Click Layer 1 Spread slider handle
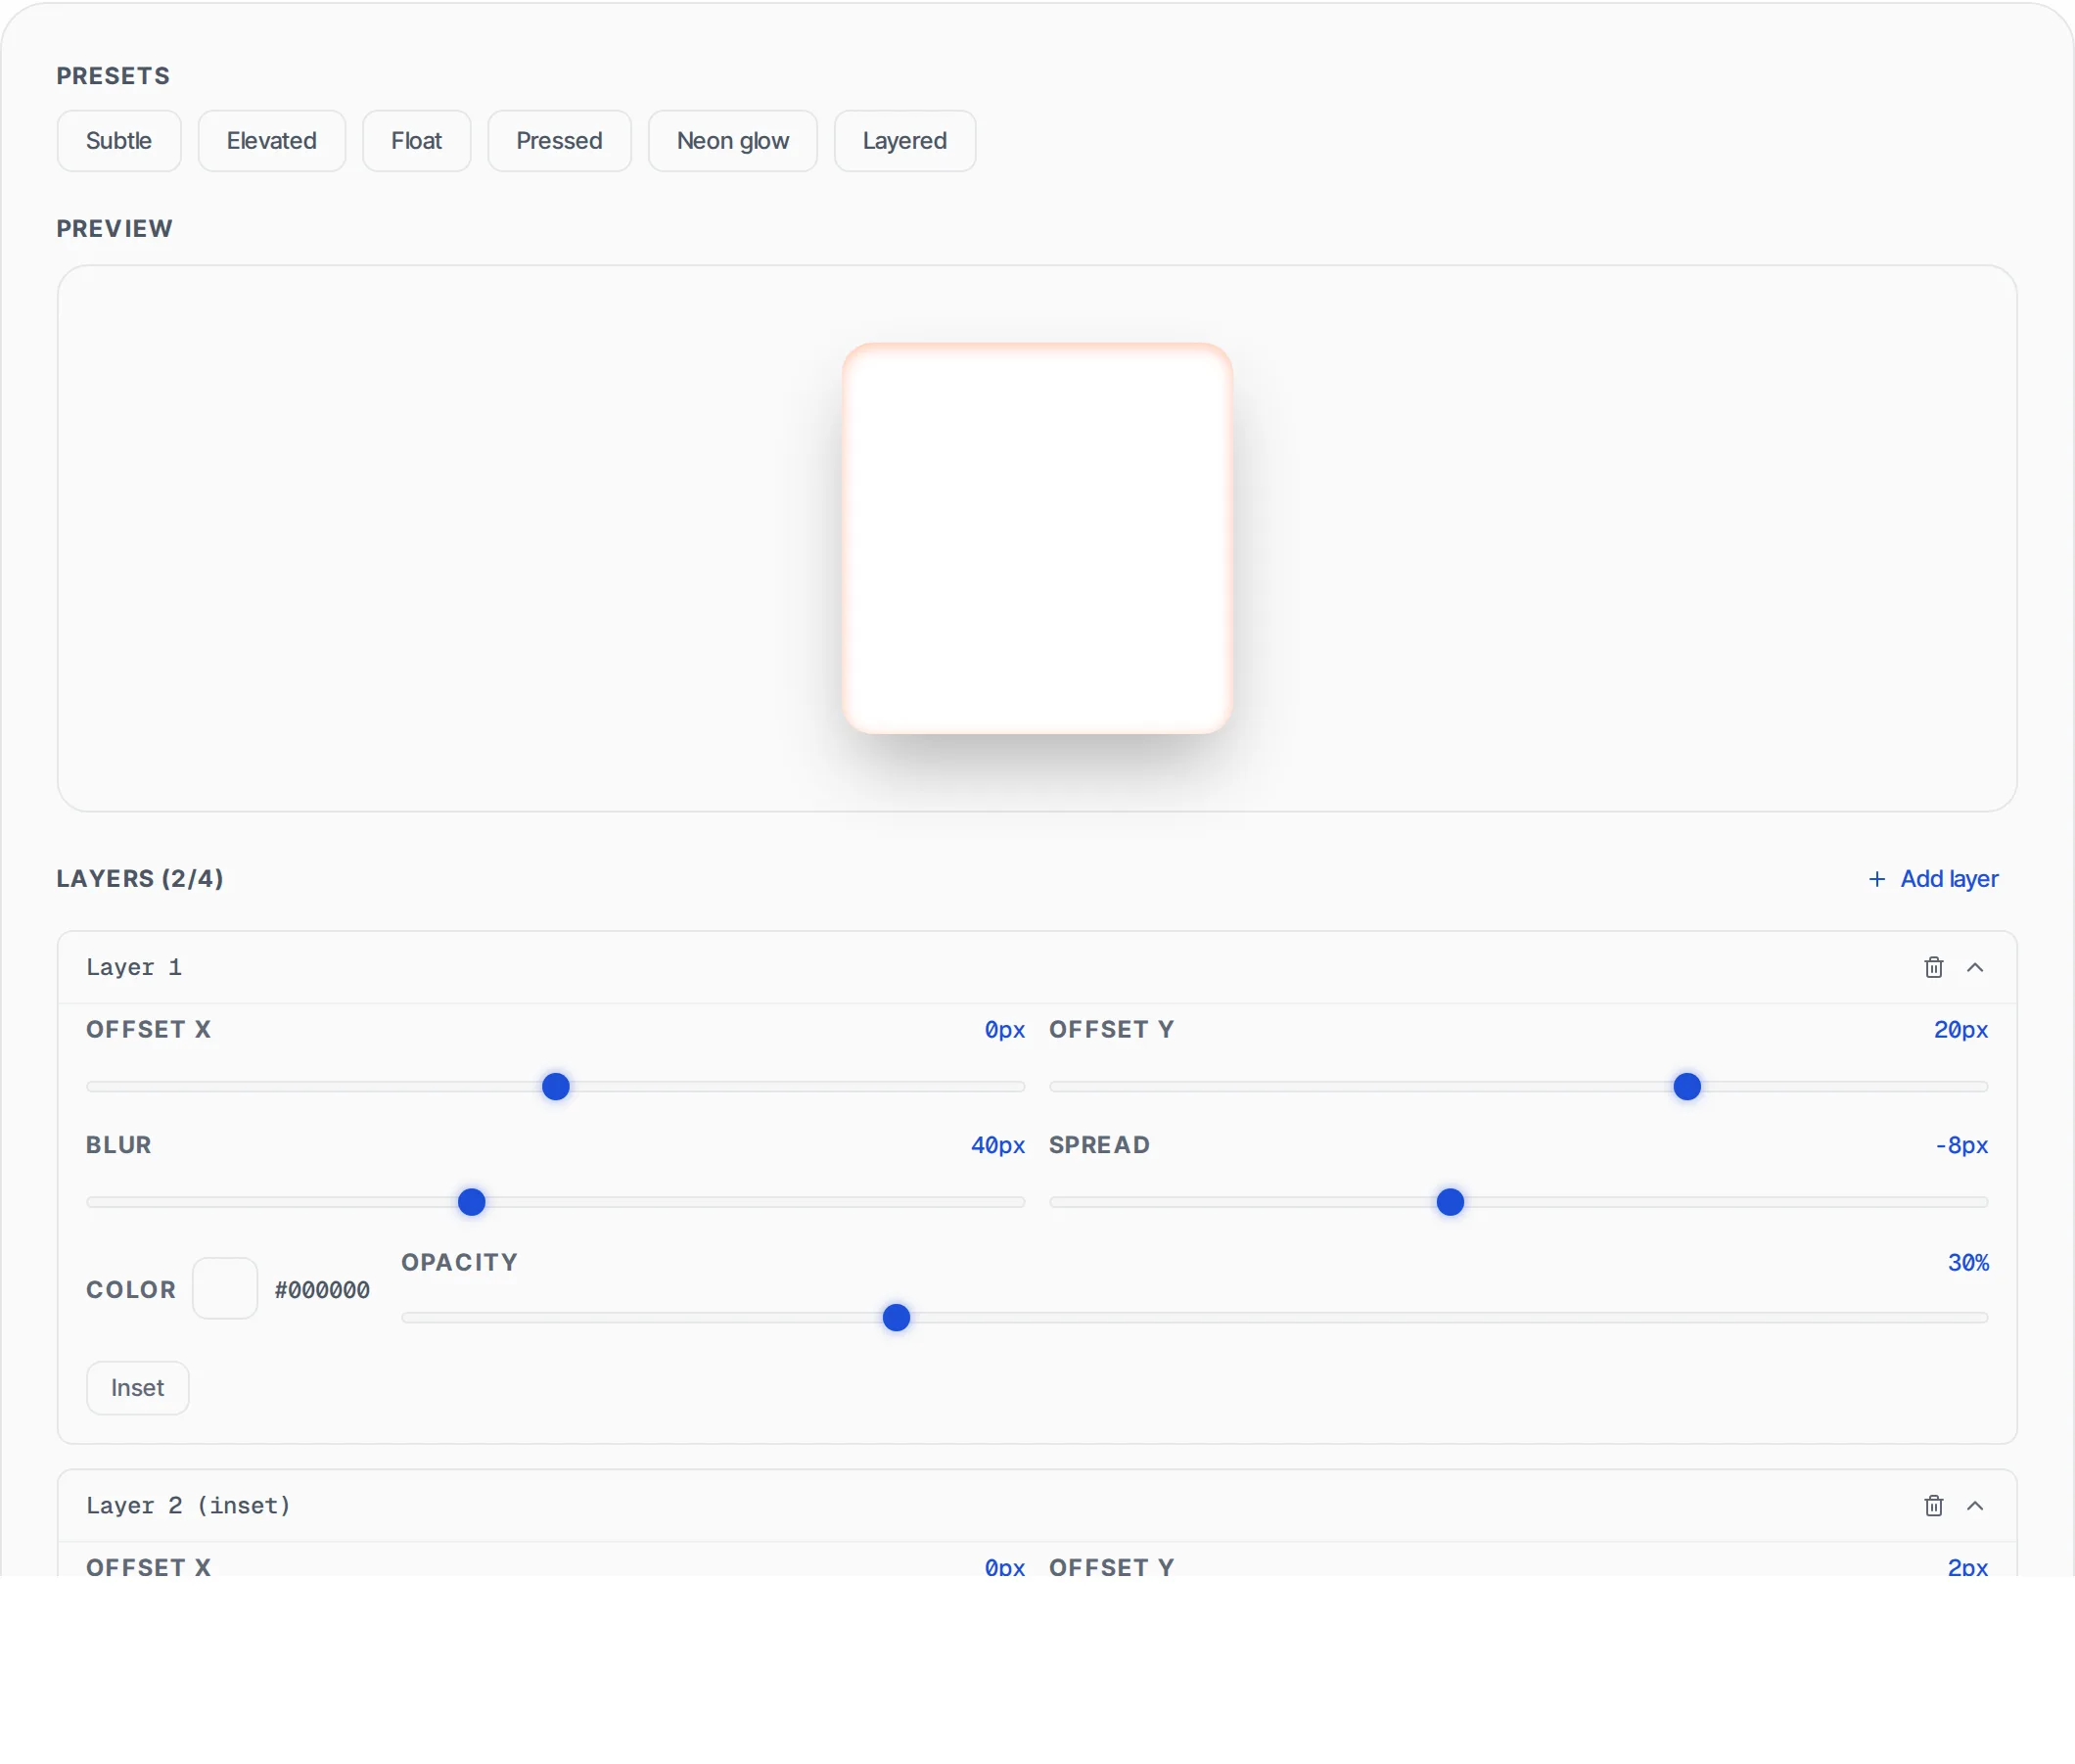This screenshot has height=1764, width=2075. point(1449,1201)
